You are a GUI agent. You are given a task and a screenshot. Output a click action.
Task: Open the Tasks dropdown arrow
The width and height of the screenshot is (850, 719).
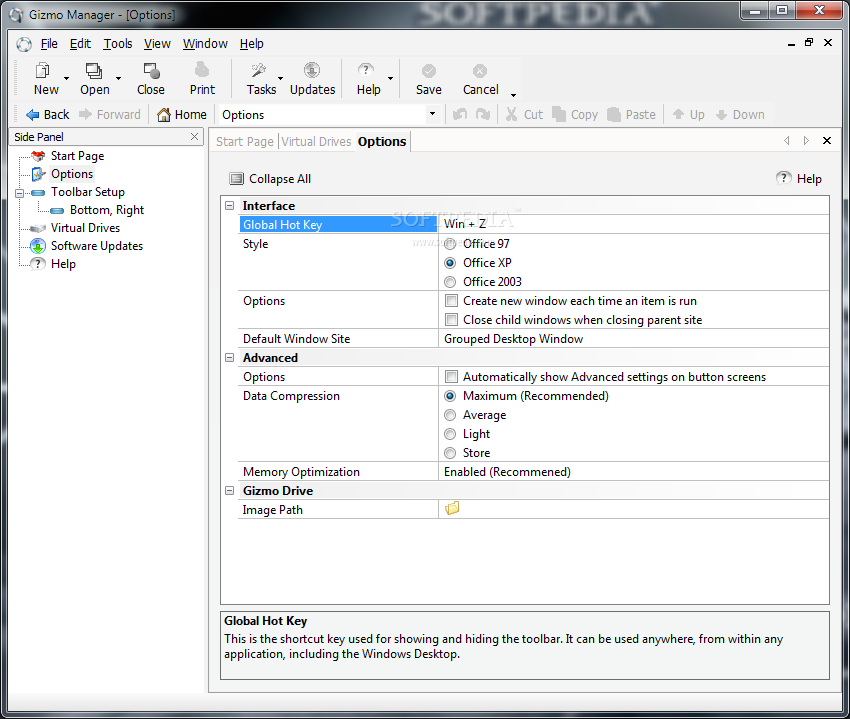[280, 79]
